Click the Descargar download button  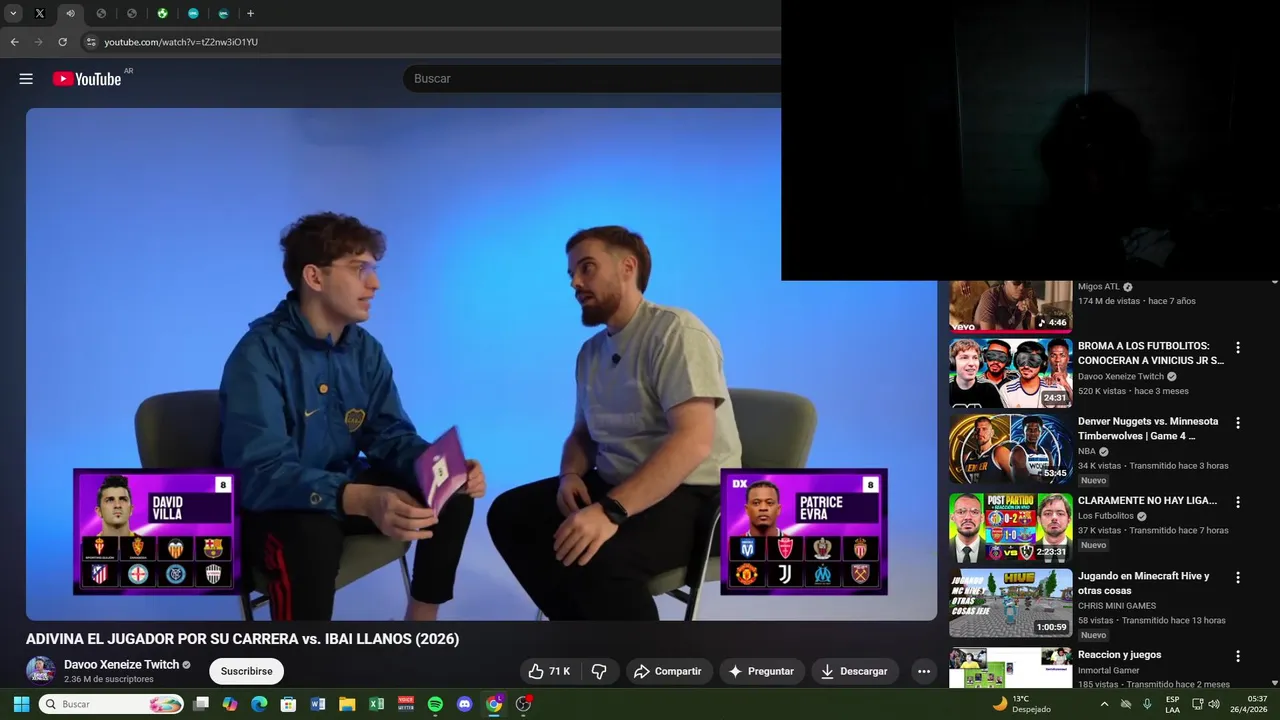click(x=855, y=671)
